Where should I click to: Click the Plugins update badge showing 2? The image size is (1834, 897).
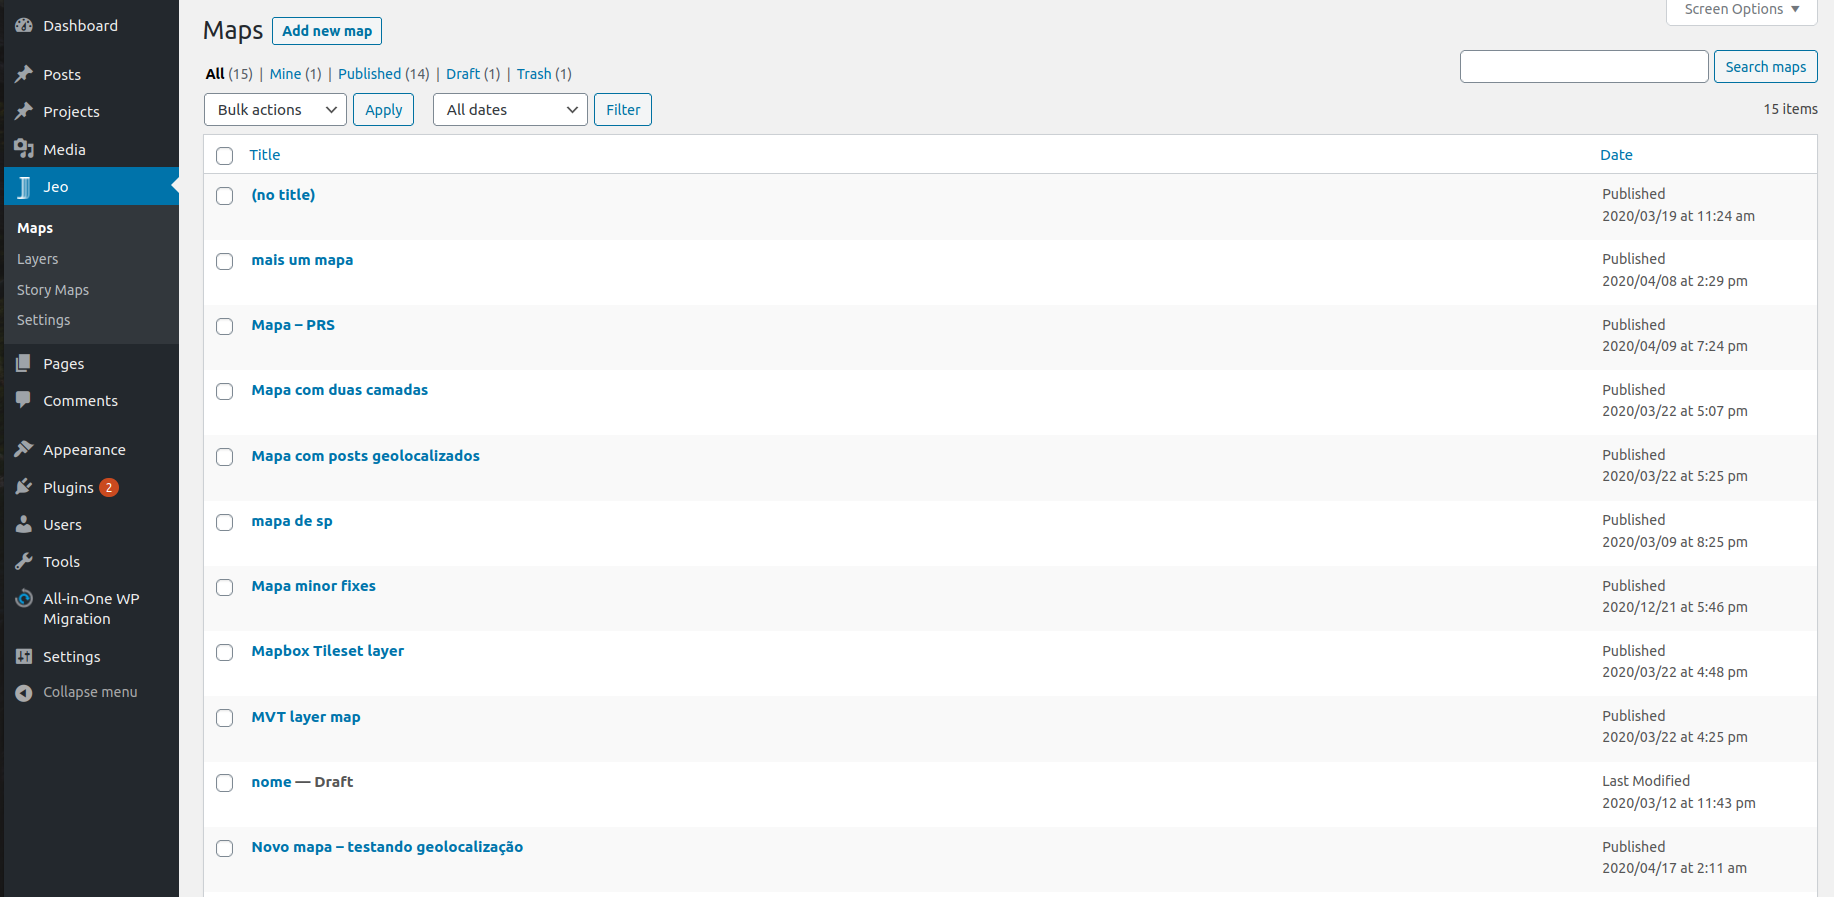[109, 487]
